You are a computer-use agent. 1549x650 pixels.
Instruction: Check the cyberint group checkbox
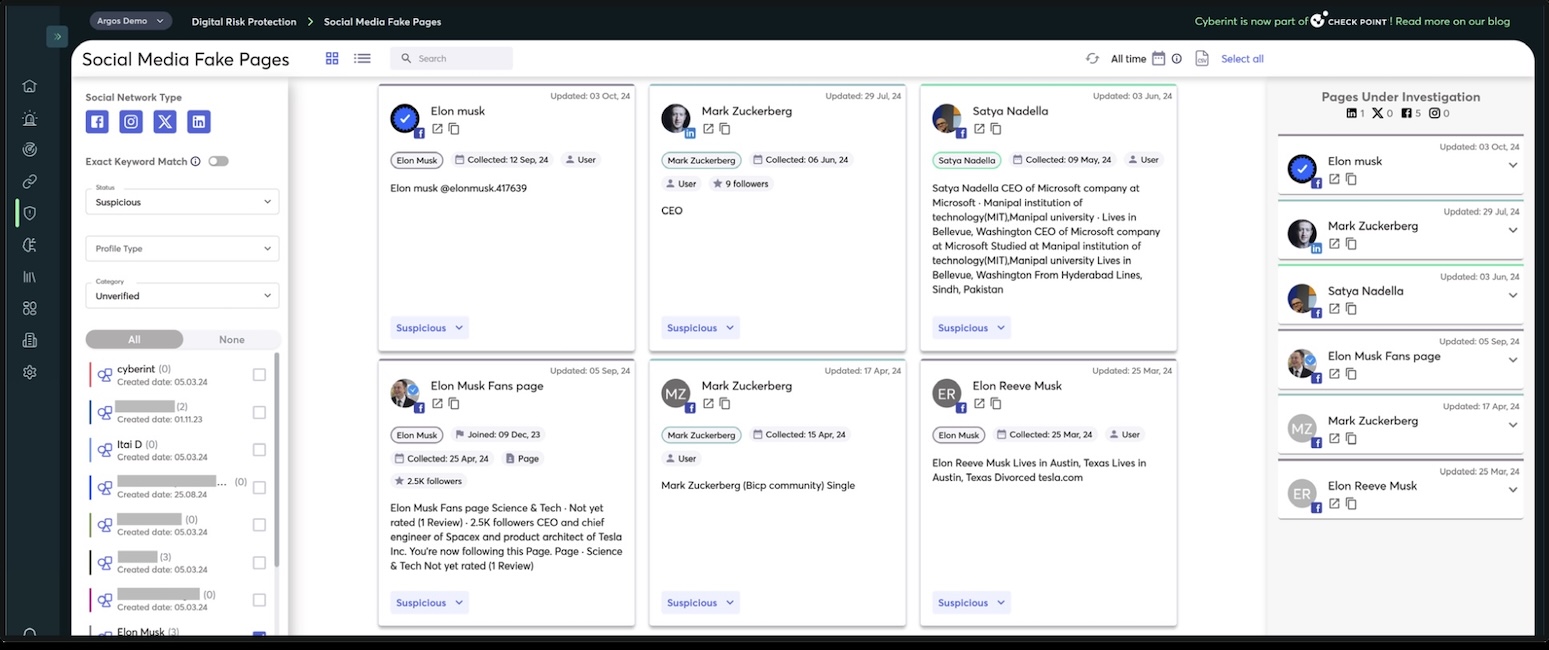coord(259,375)
